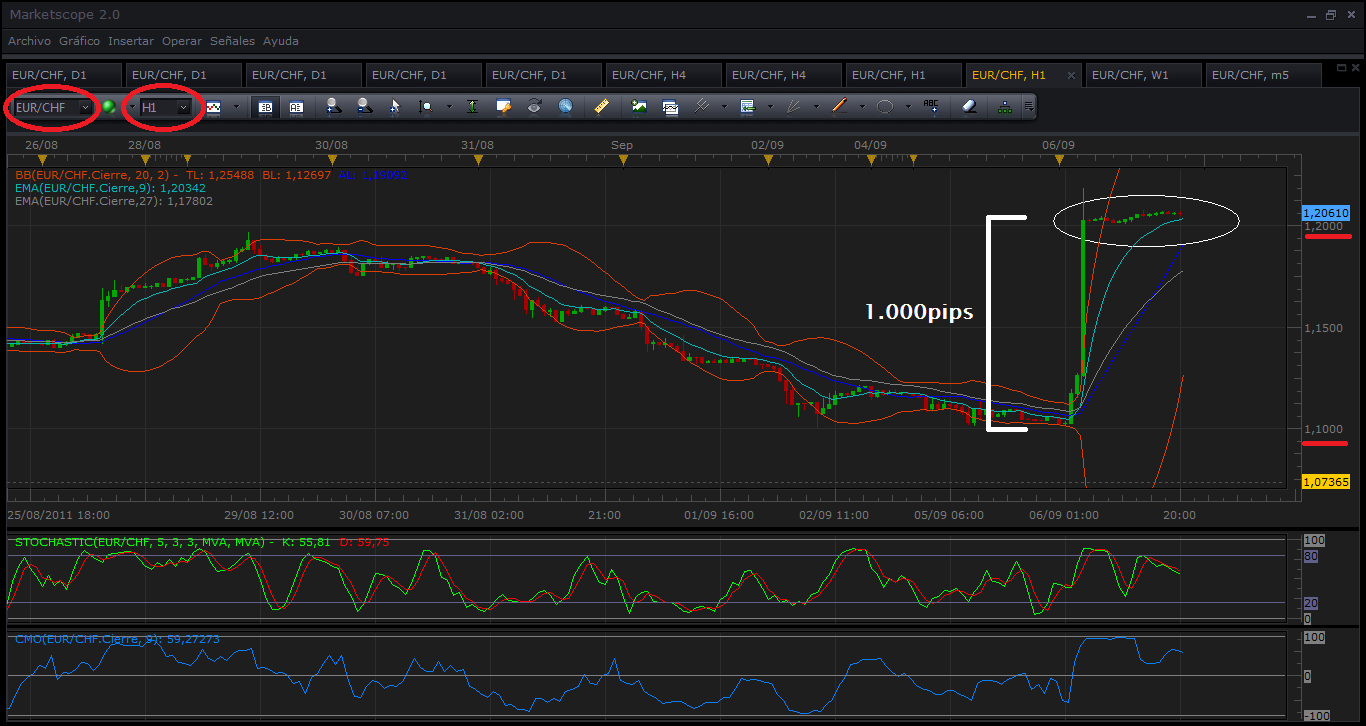Open the Operar menu
Screen dimensions: 1366x726
[182, 41]
